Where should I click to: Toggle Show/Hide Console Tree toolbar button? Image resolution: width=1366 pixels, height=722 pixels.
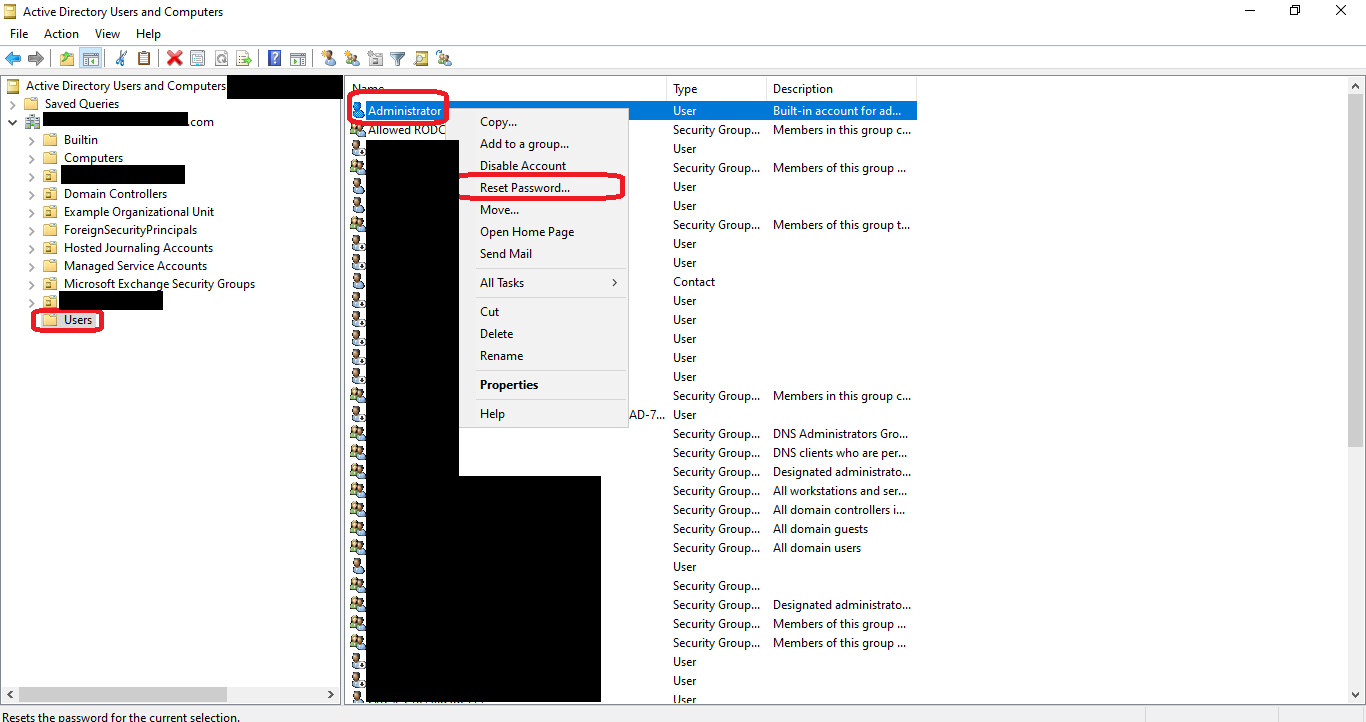[90, 58]
